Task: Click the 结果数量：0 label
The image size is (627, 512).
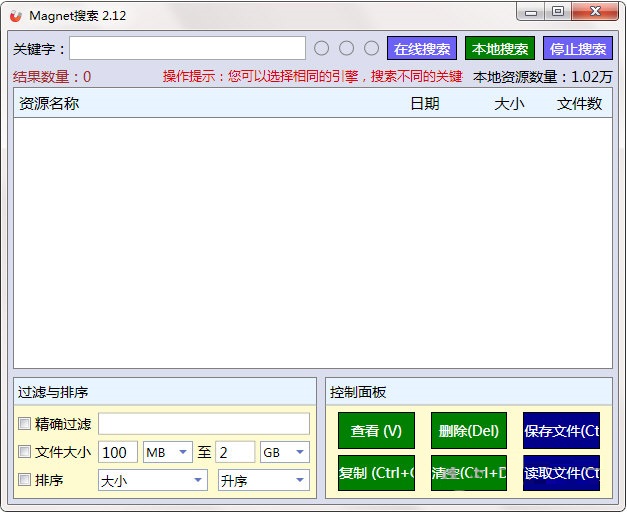Action: tap(52, 76)
